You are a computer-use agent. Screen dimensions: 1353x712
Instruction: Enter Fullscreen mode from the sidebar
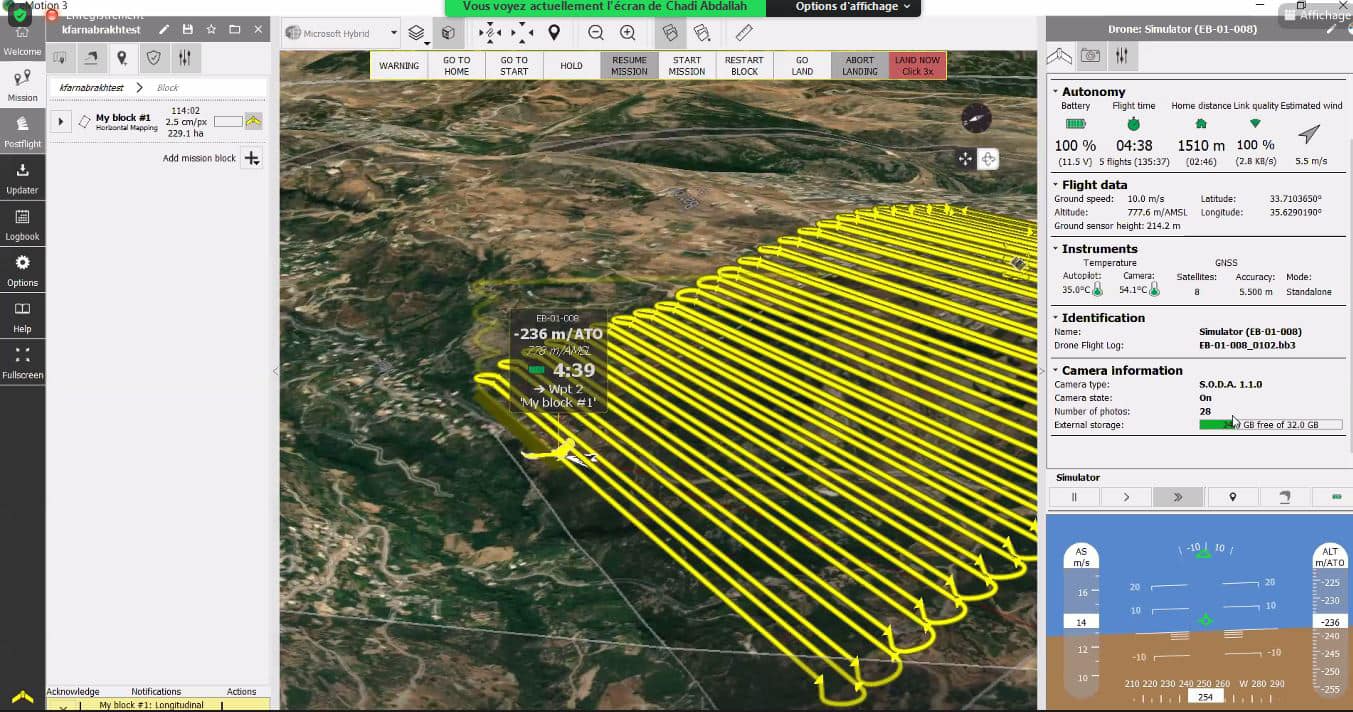(22, 362)
